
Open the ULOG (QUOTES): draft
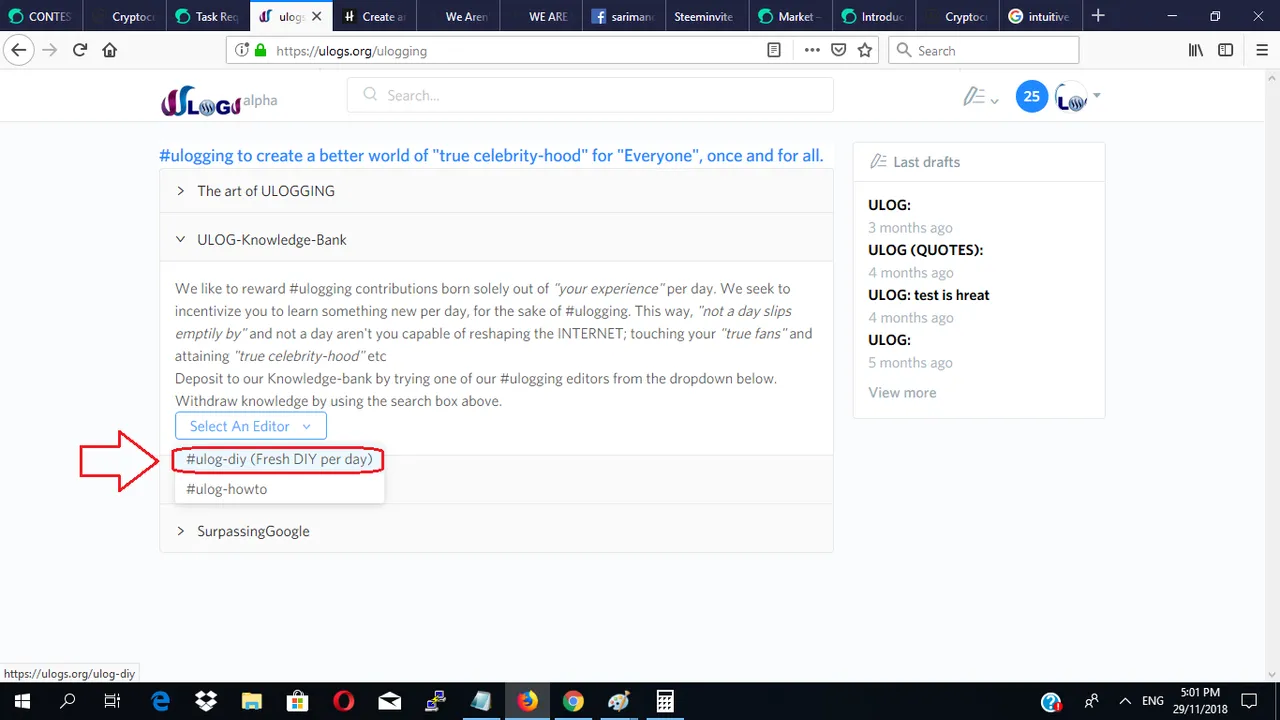coord(925,250)
